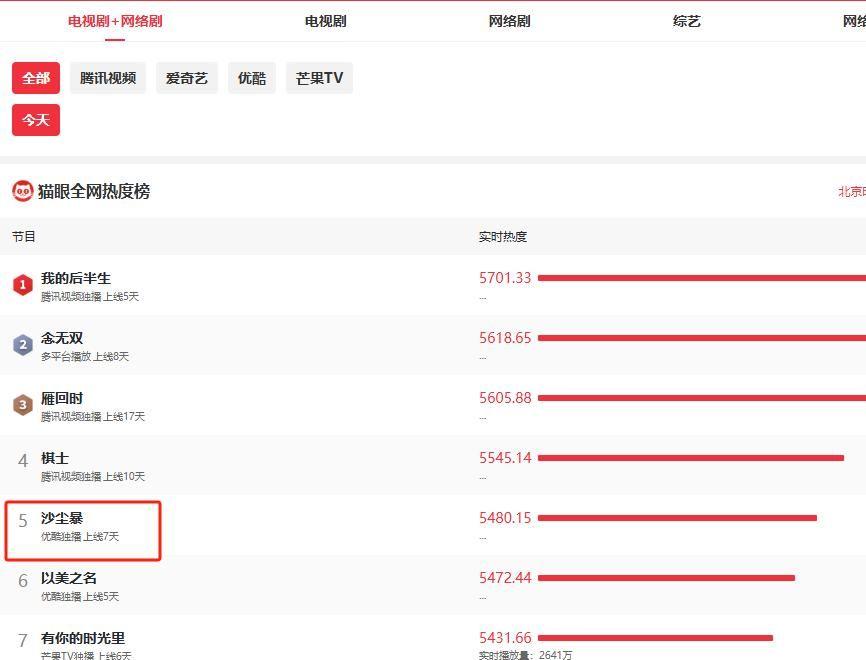Click rank number 6
This screenshot has width=866, height=660.
23,580
